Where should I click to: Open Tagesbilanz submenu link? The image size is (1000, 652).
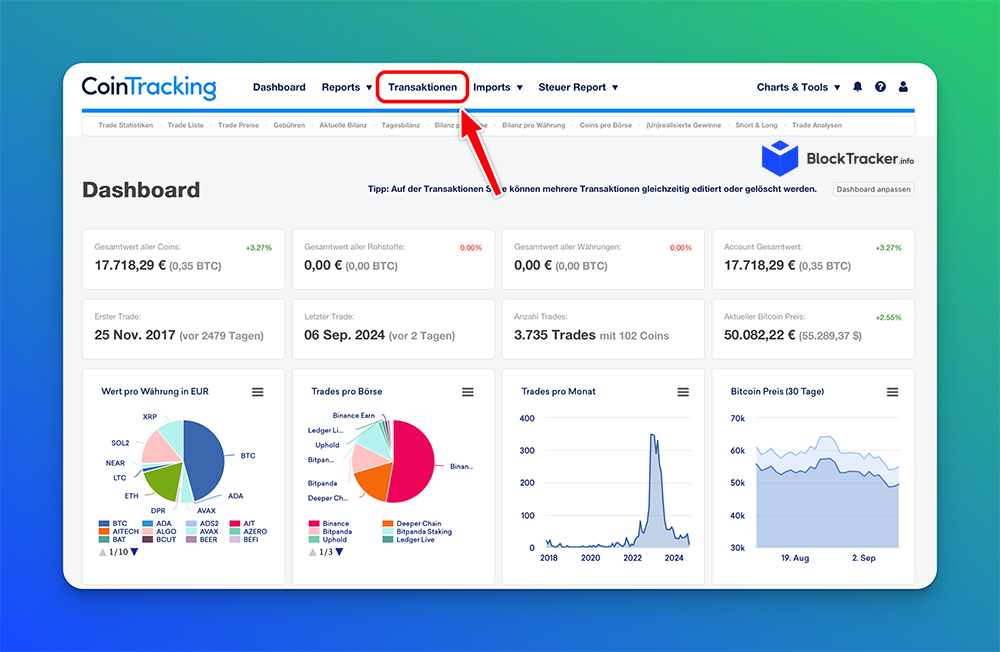401,125
